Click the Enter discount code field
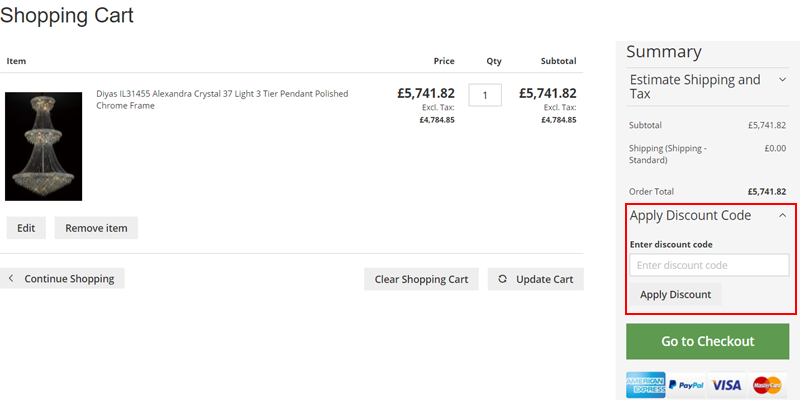 click(709, 265)
